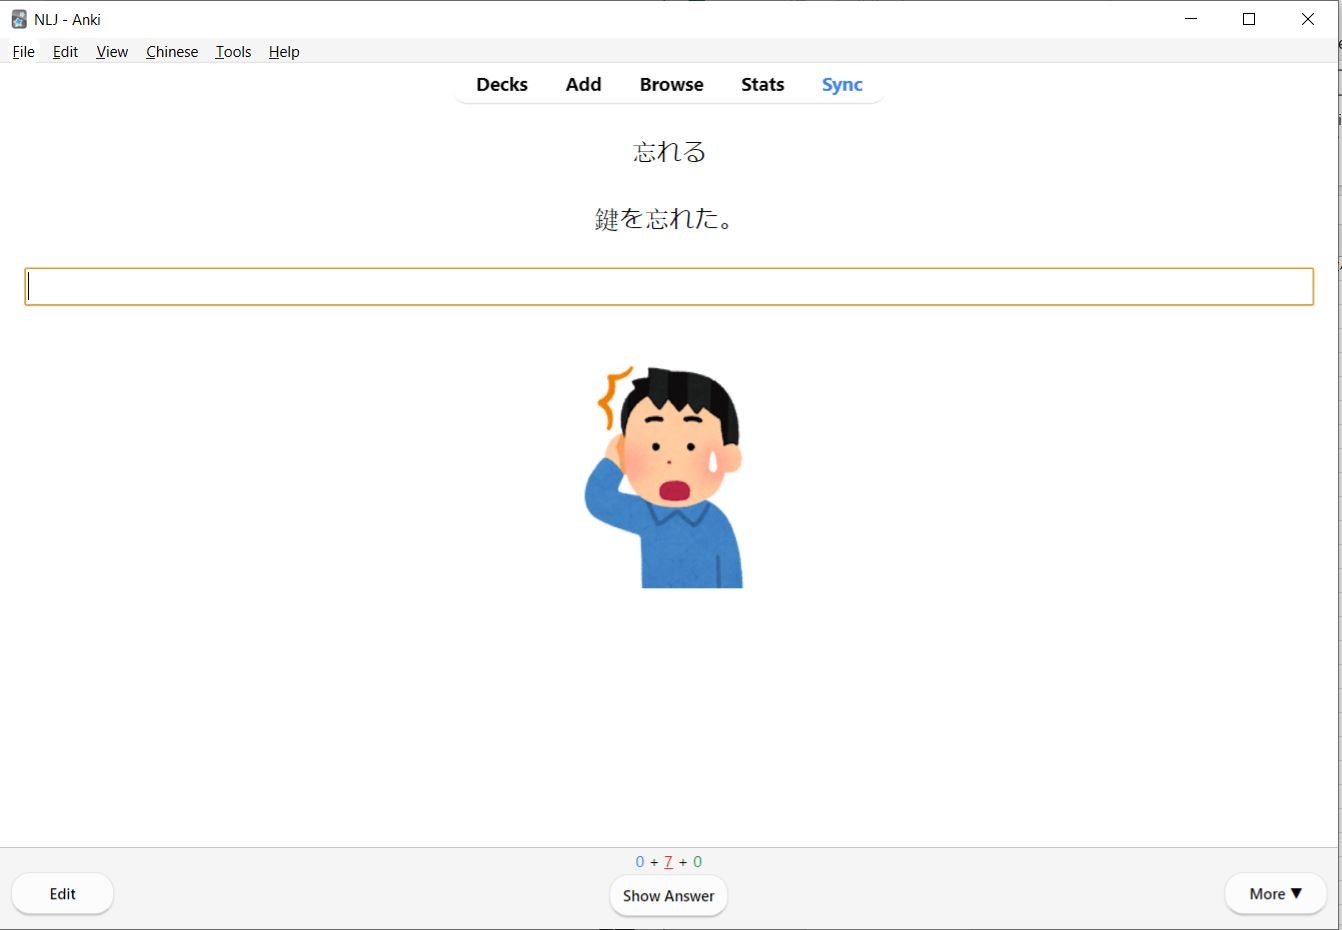Click the Anki app icon in title bar
1342x930 pixels.
pos(19,19)
